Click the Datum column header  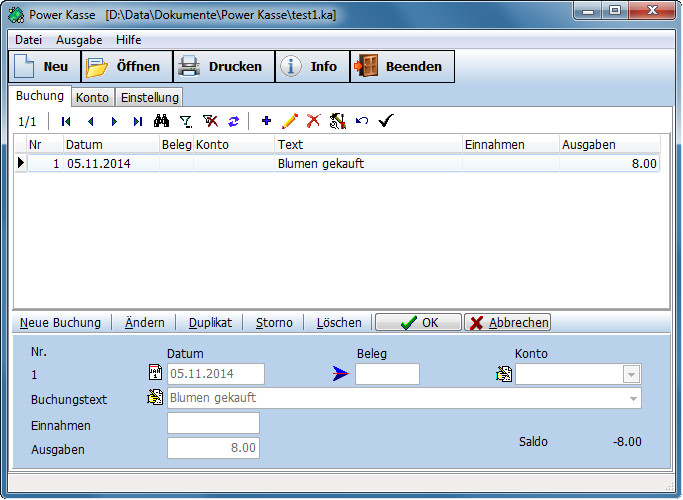click(x=111, y=145)
